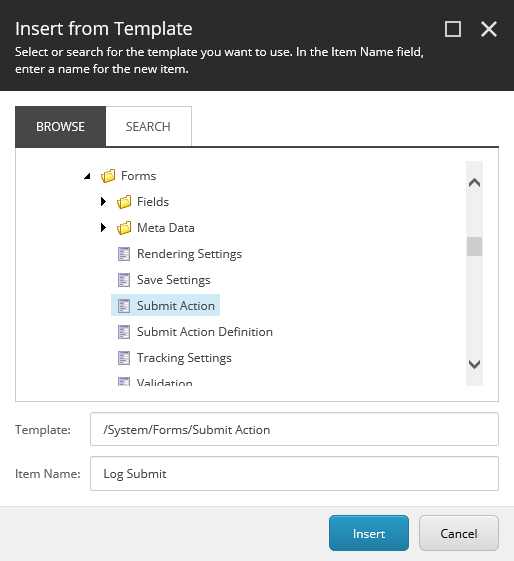Click the Save Settings template icon
514x561 pixels.
(x=124, y=280)
